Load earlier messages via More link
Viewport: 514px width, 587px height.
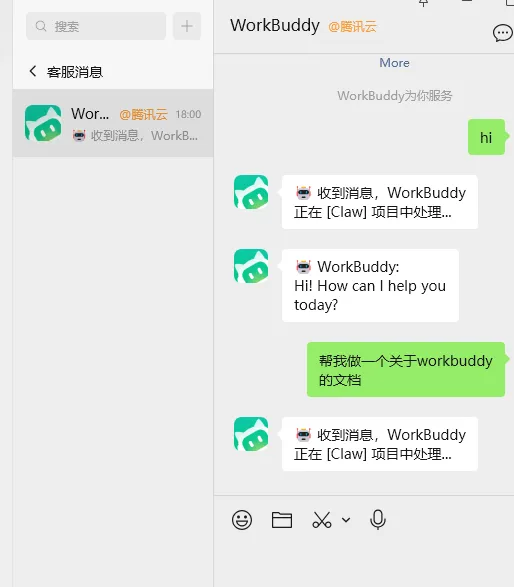(x=394, y=63)
